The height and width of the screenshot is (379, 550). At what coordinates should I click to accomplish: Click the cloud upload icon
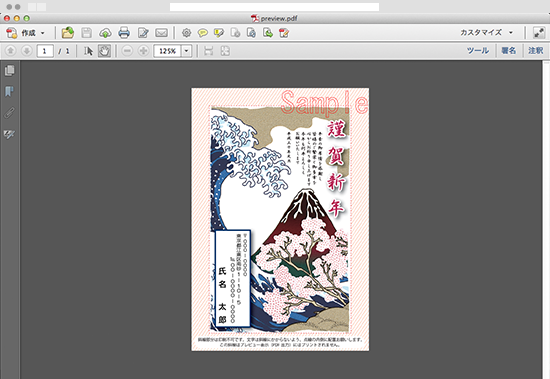tap(105, 33)
